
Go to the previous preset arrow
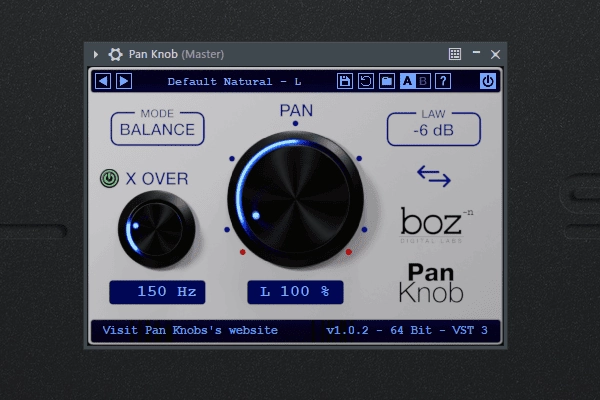click(103, 81)
